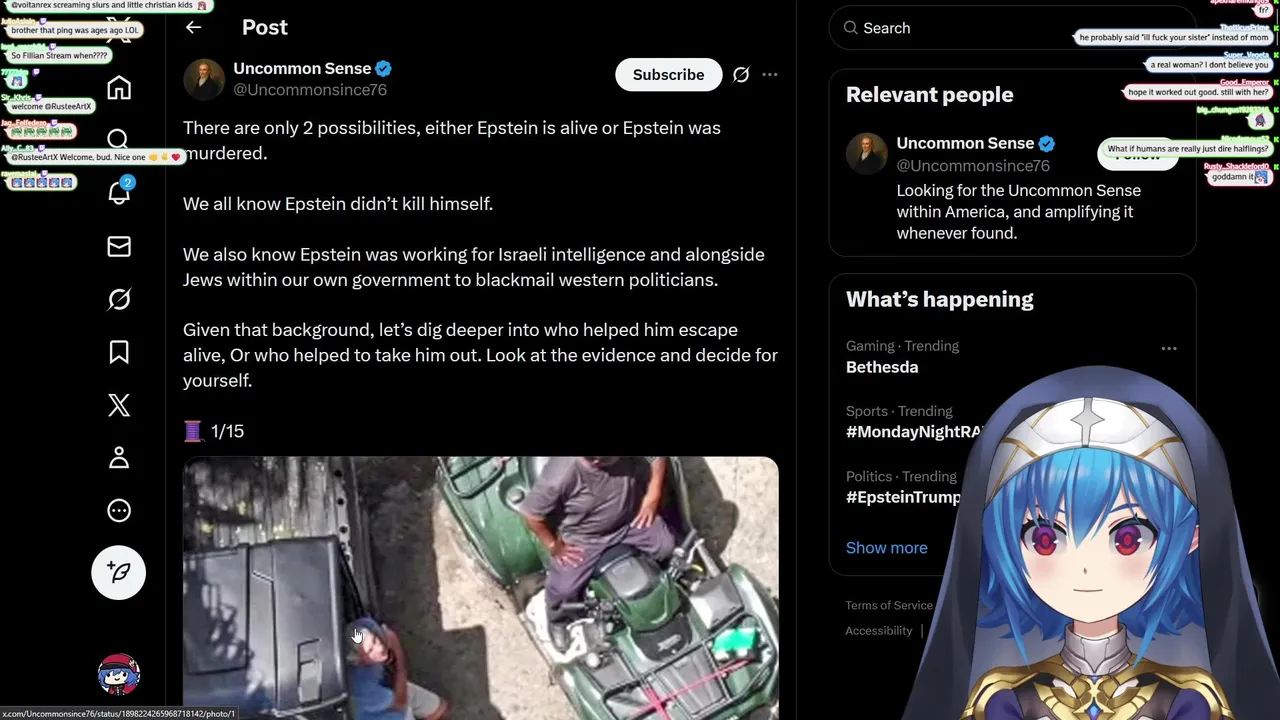Open the post's three-dot more menu
The image size is (1280, 720).
(x=770, y=75)
